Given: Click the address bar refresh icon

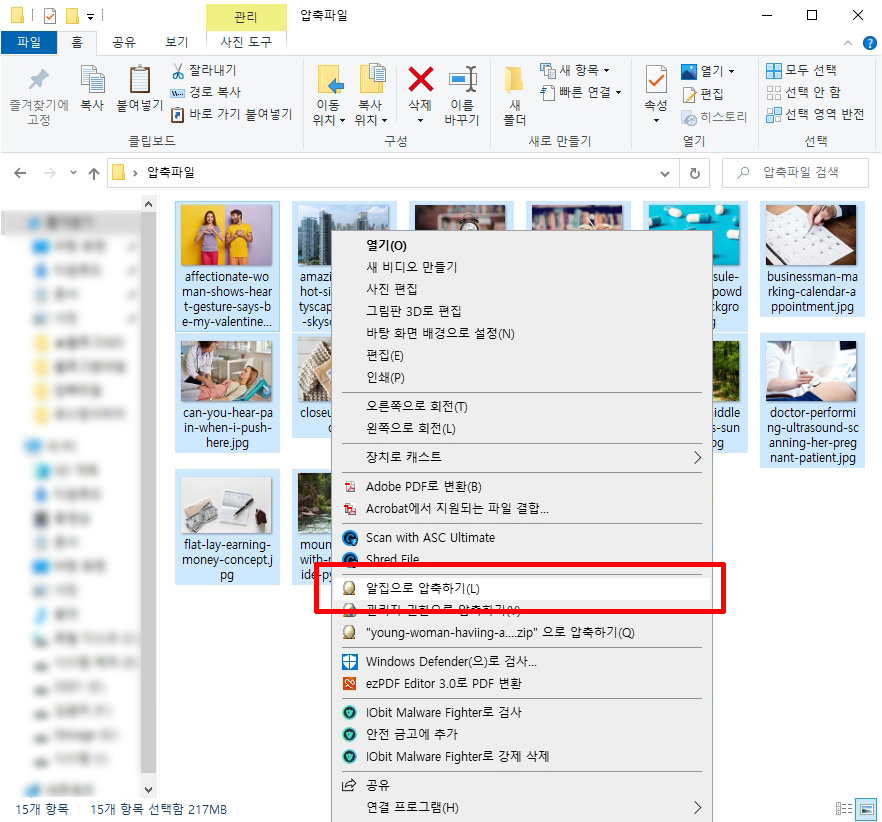Looking at the screenshot, I should (697, 172).
